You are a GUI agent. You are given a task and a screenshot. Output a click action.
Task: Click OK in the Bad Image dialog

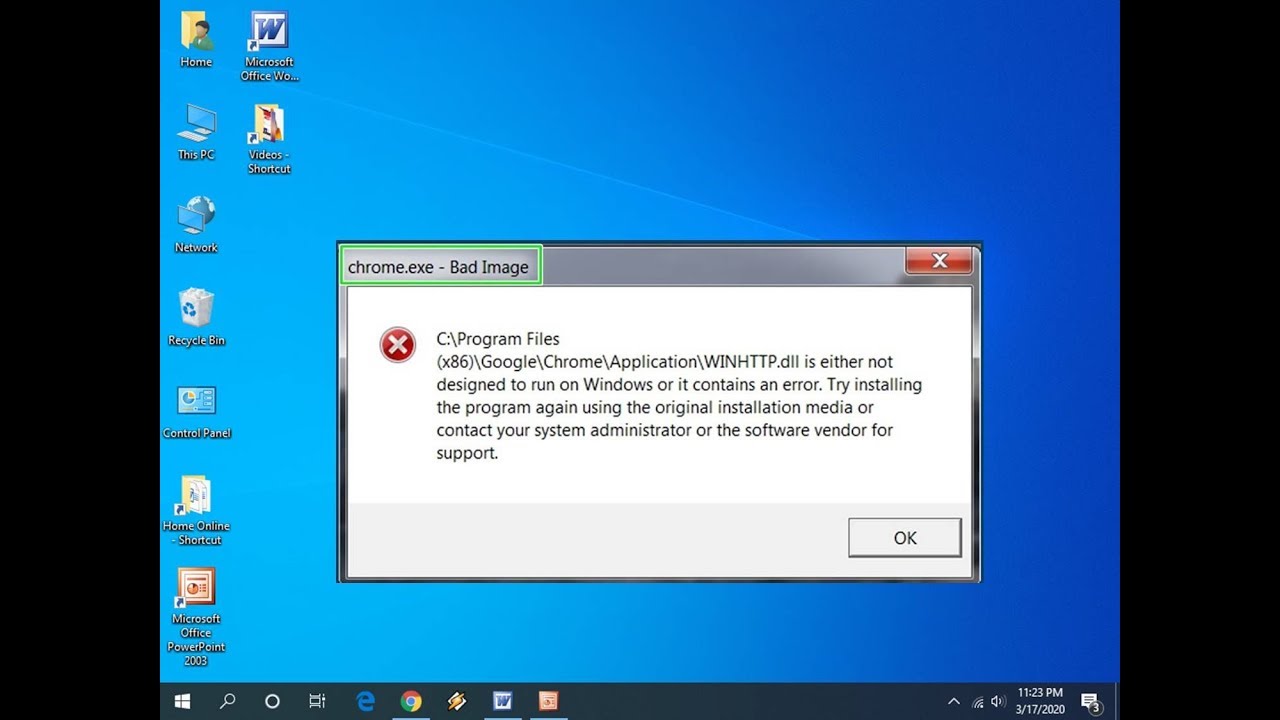click(x=905, y=538)
